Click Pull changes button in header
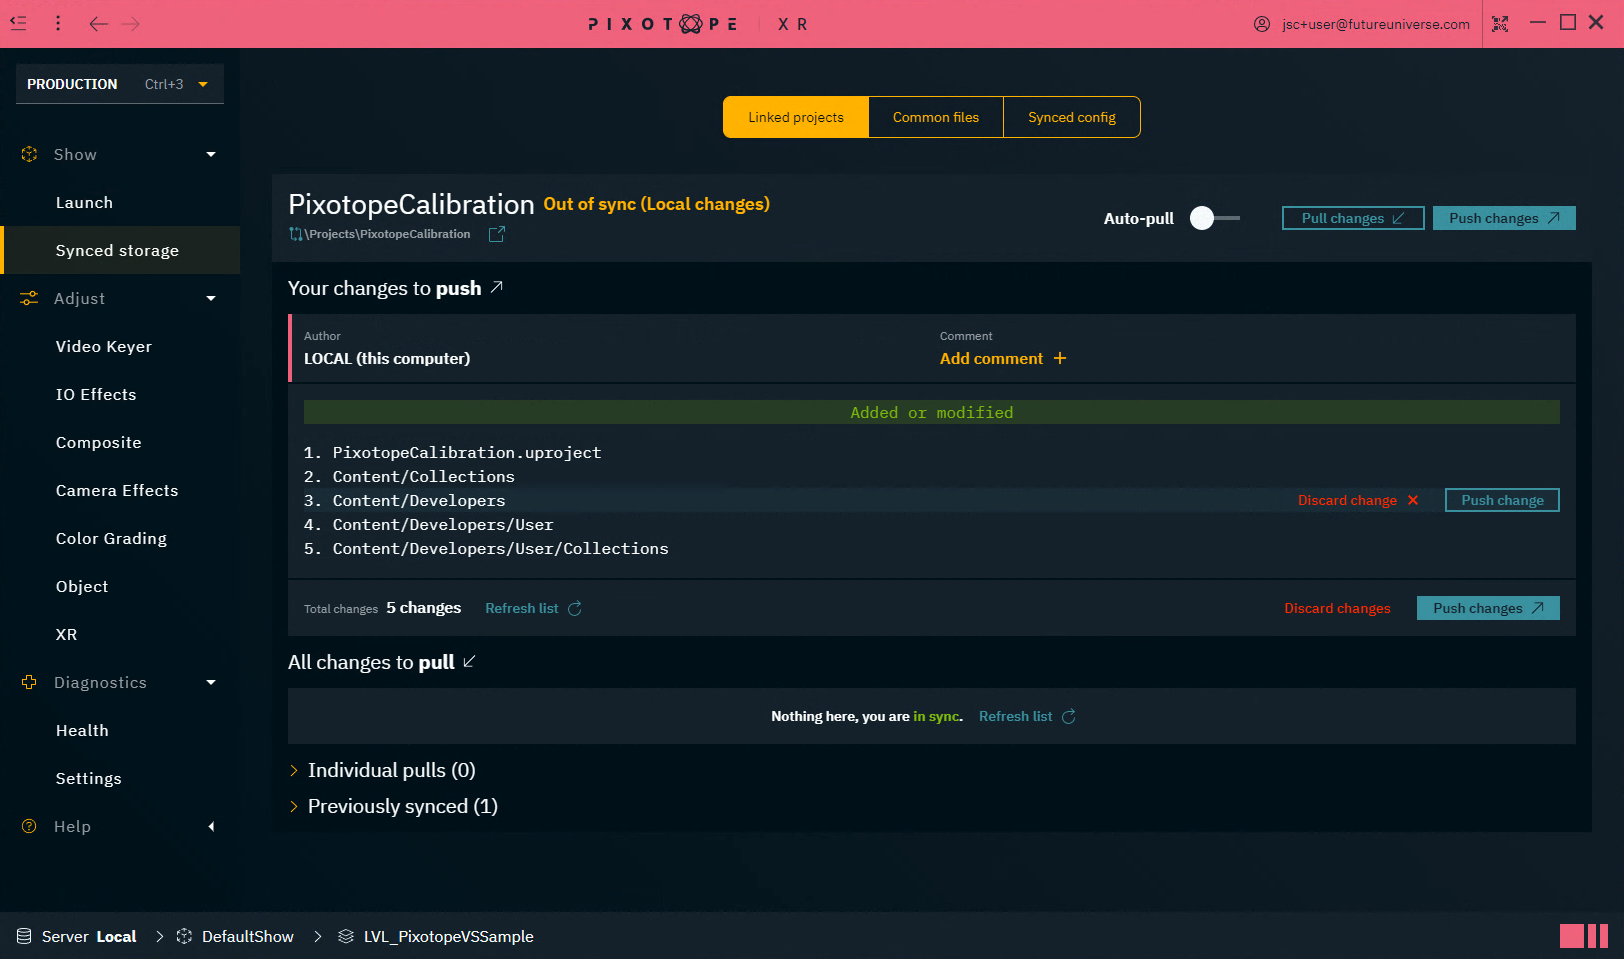 (1353, 218)
